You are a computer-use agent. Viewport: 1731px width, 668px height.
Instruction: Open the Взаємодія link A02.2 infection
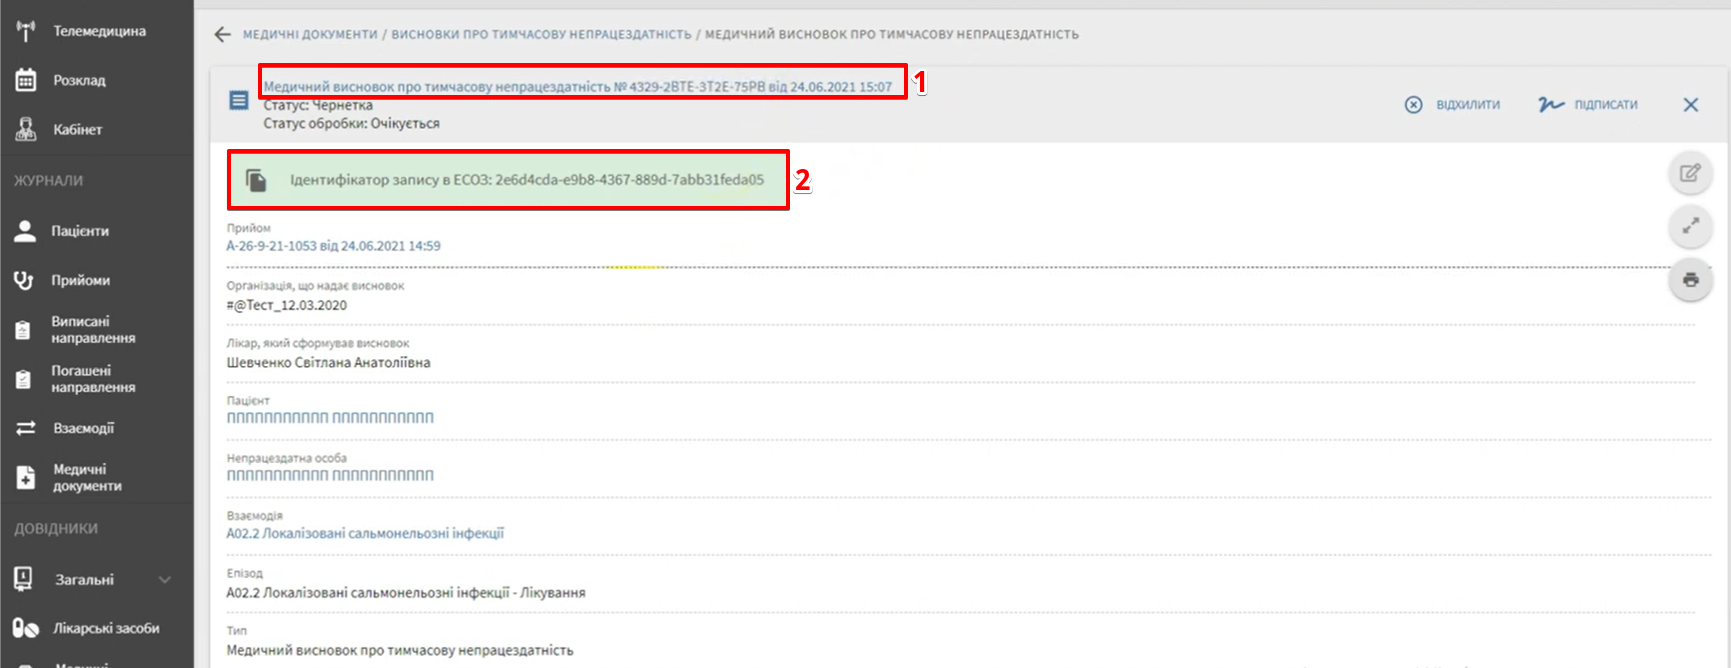[x=365, y=534]
